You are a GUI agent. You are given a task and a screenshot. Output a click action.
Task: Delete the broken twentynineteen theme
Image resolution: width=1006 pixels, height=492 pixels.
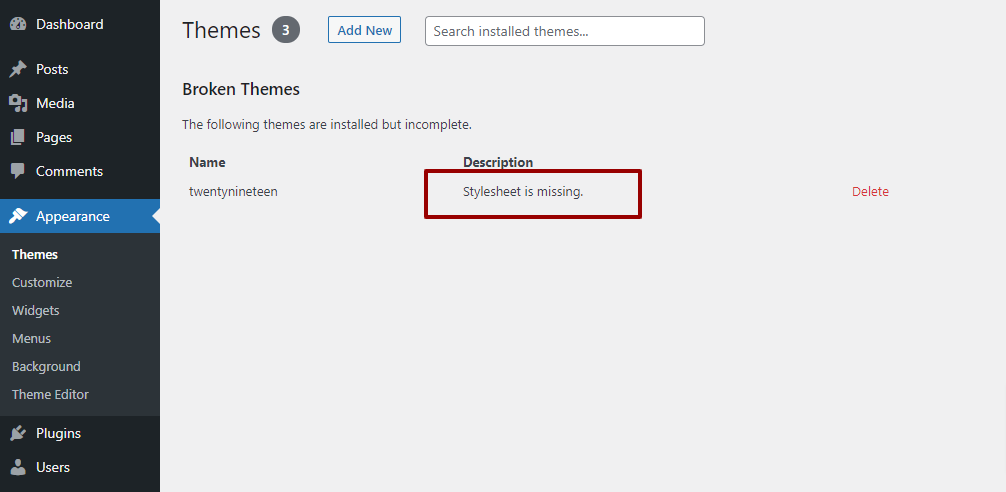pyautogui.click(x=870, y=192)
